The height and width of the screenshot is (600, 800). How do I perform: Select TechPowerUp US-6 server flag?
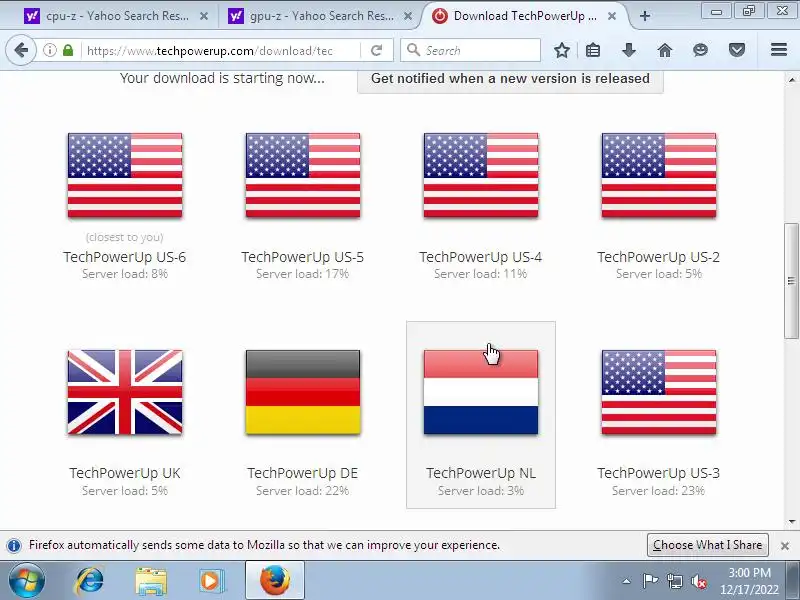tap(125, 175)
